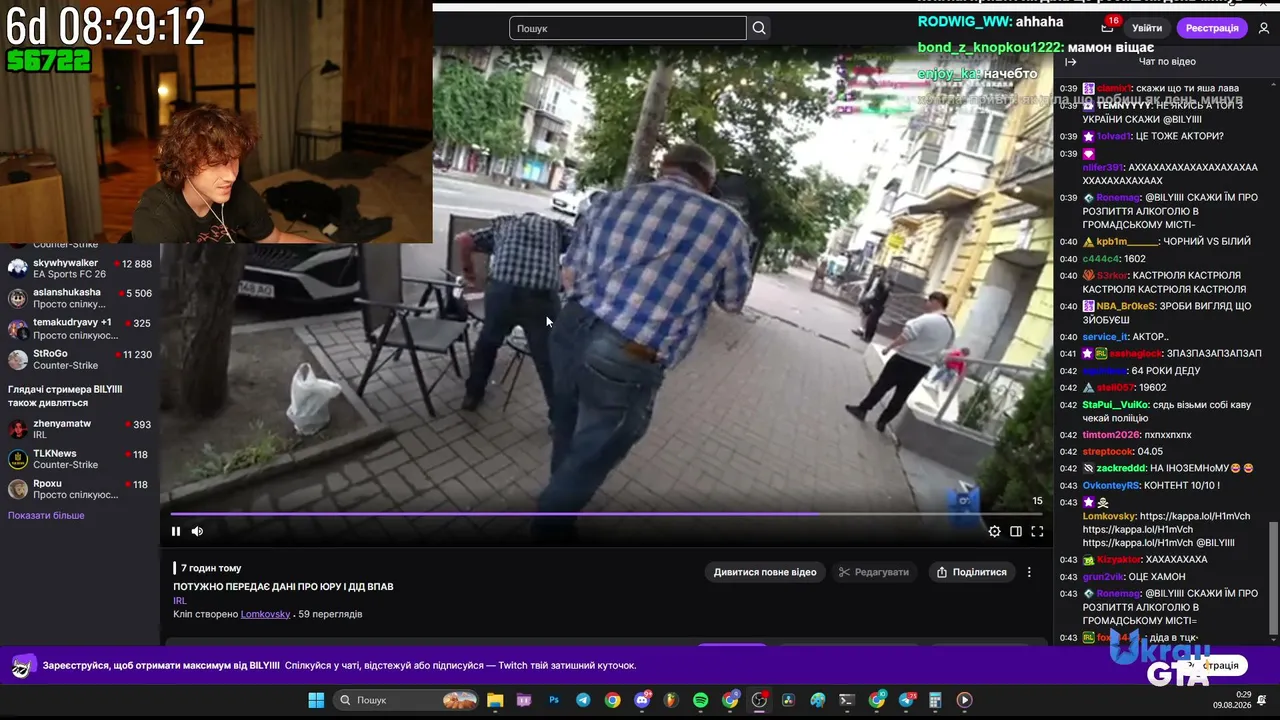
Task: Click the service_it username in chat
Action: click(1105, 337)
